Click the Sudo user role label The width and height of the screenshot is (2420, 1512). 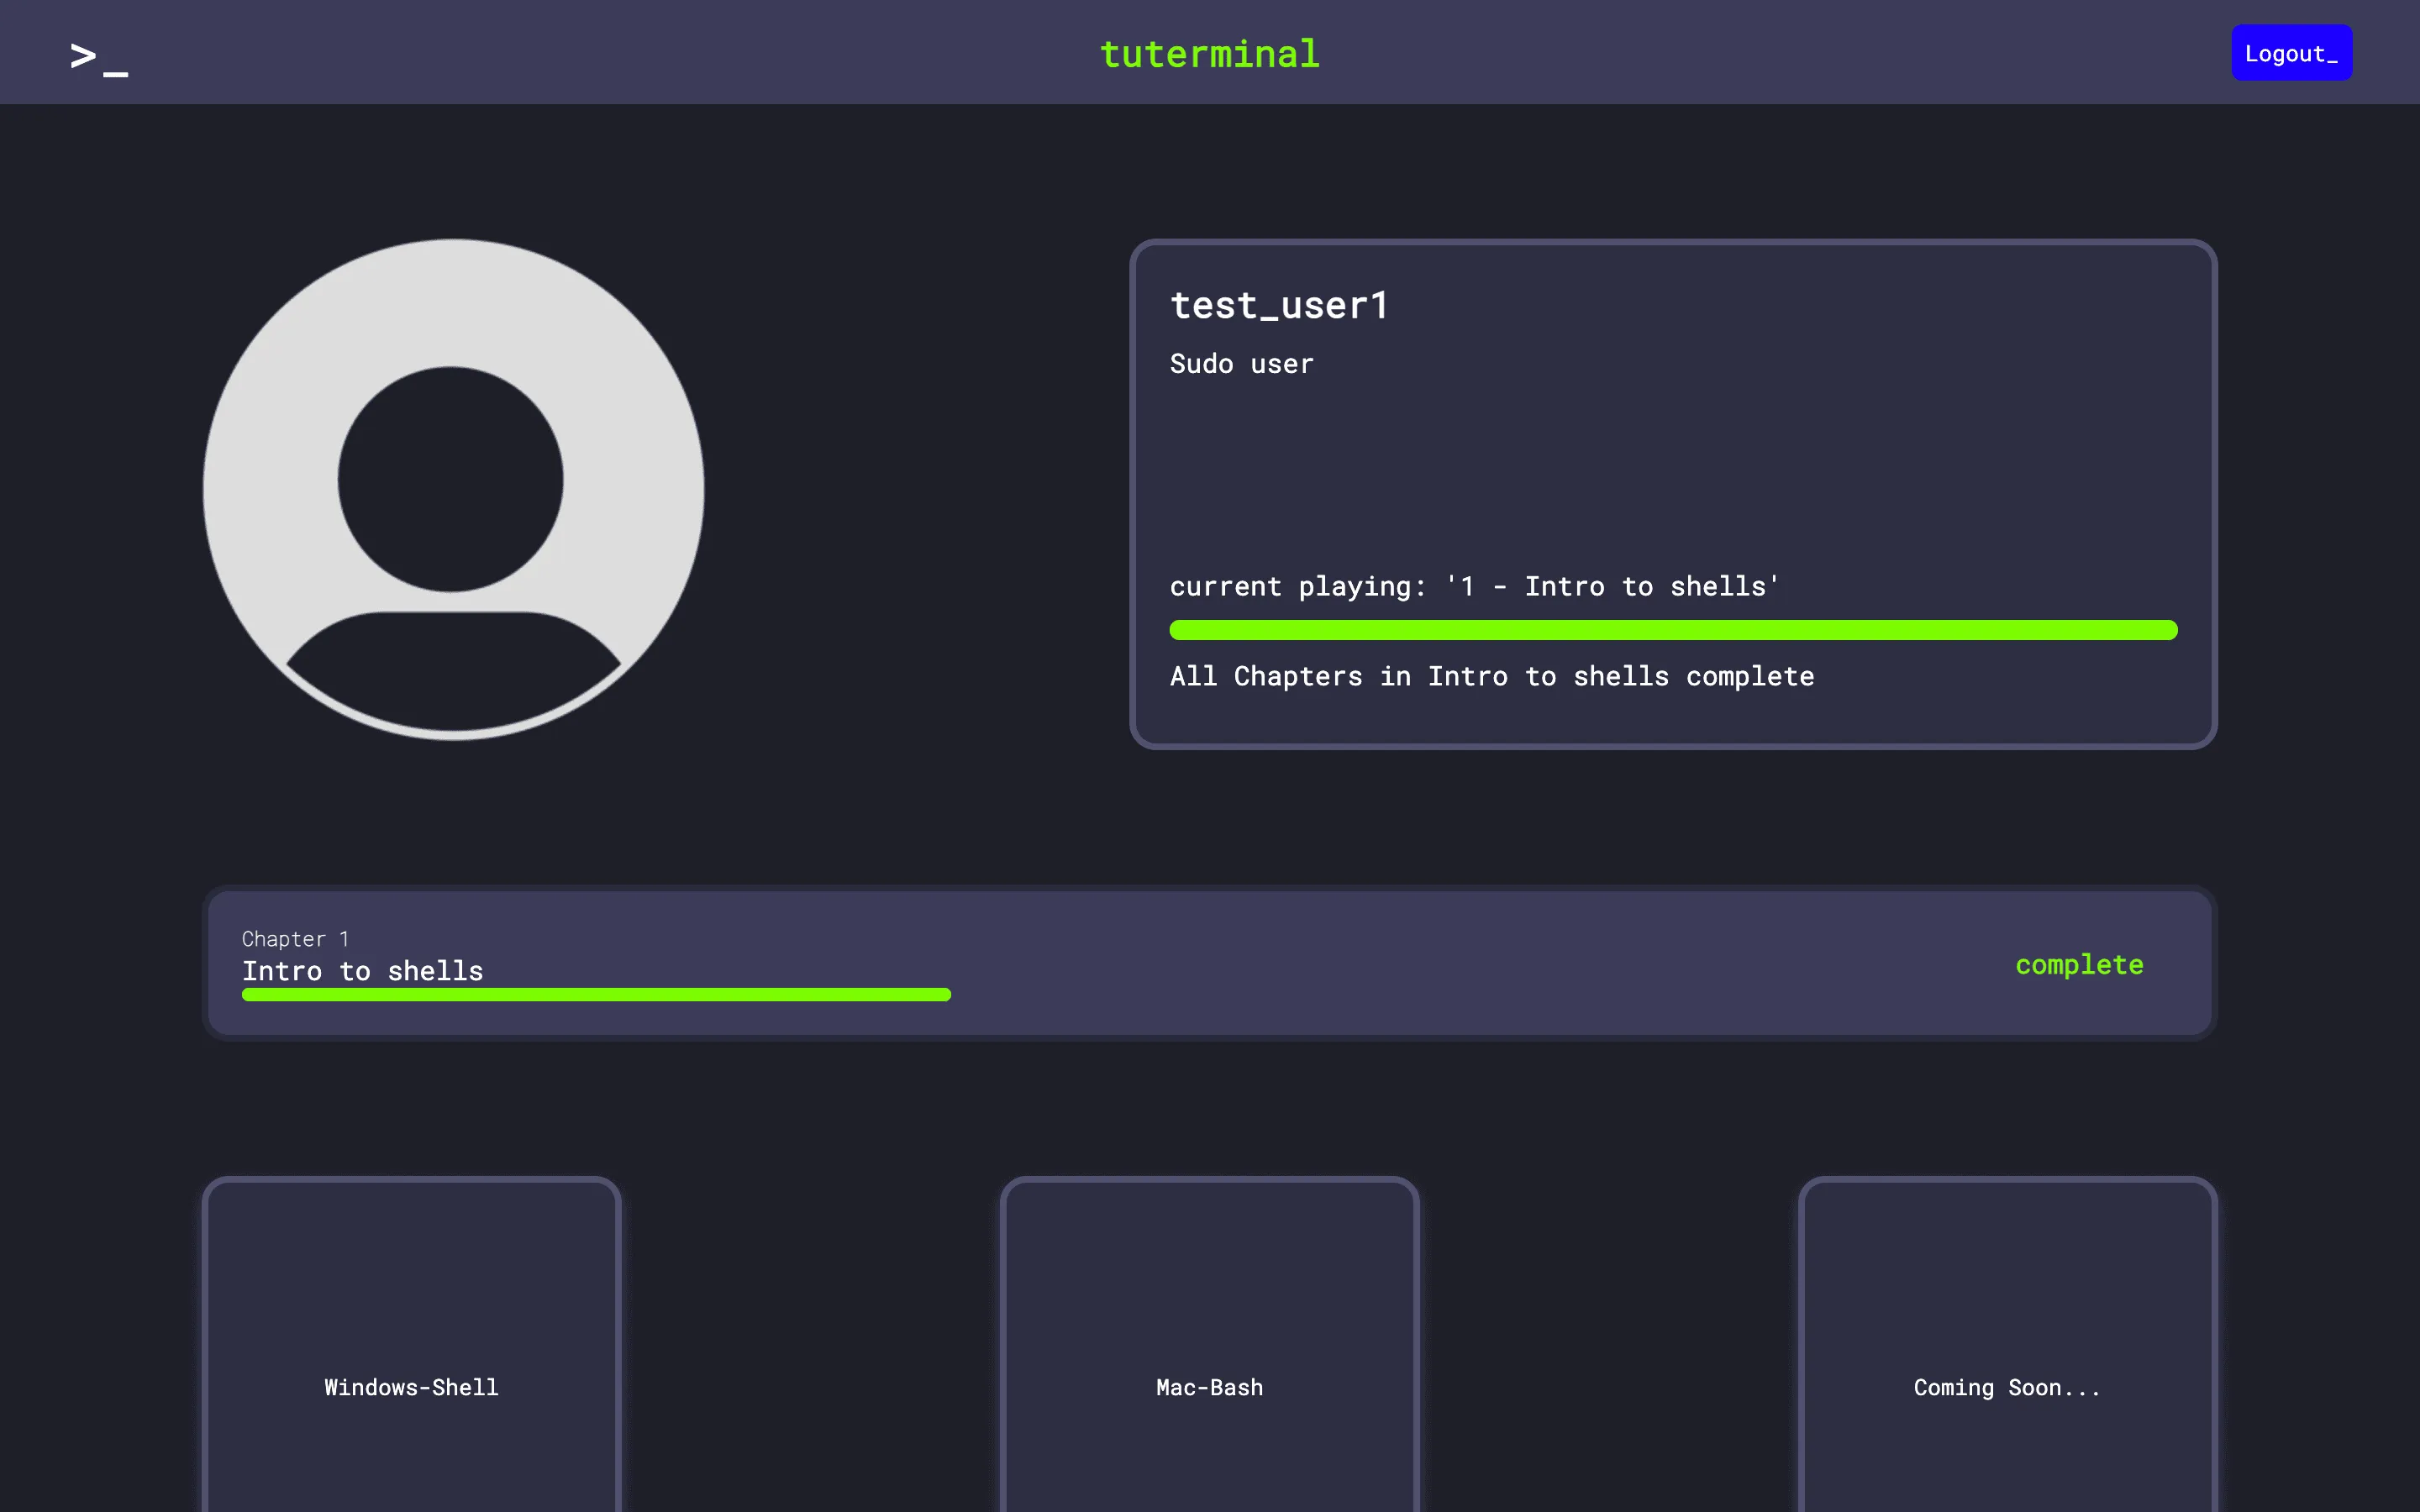point(1241,364)
